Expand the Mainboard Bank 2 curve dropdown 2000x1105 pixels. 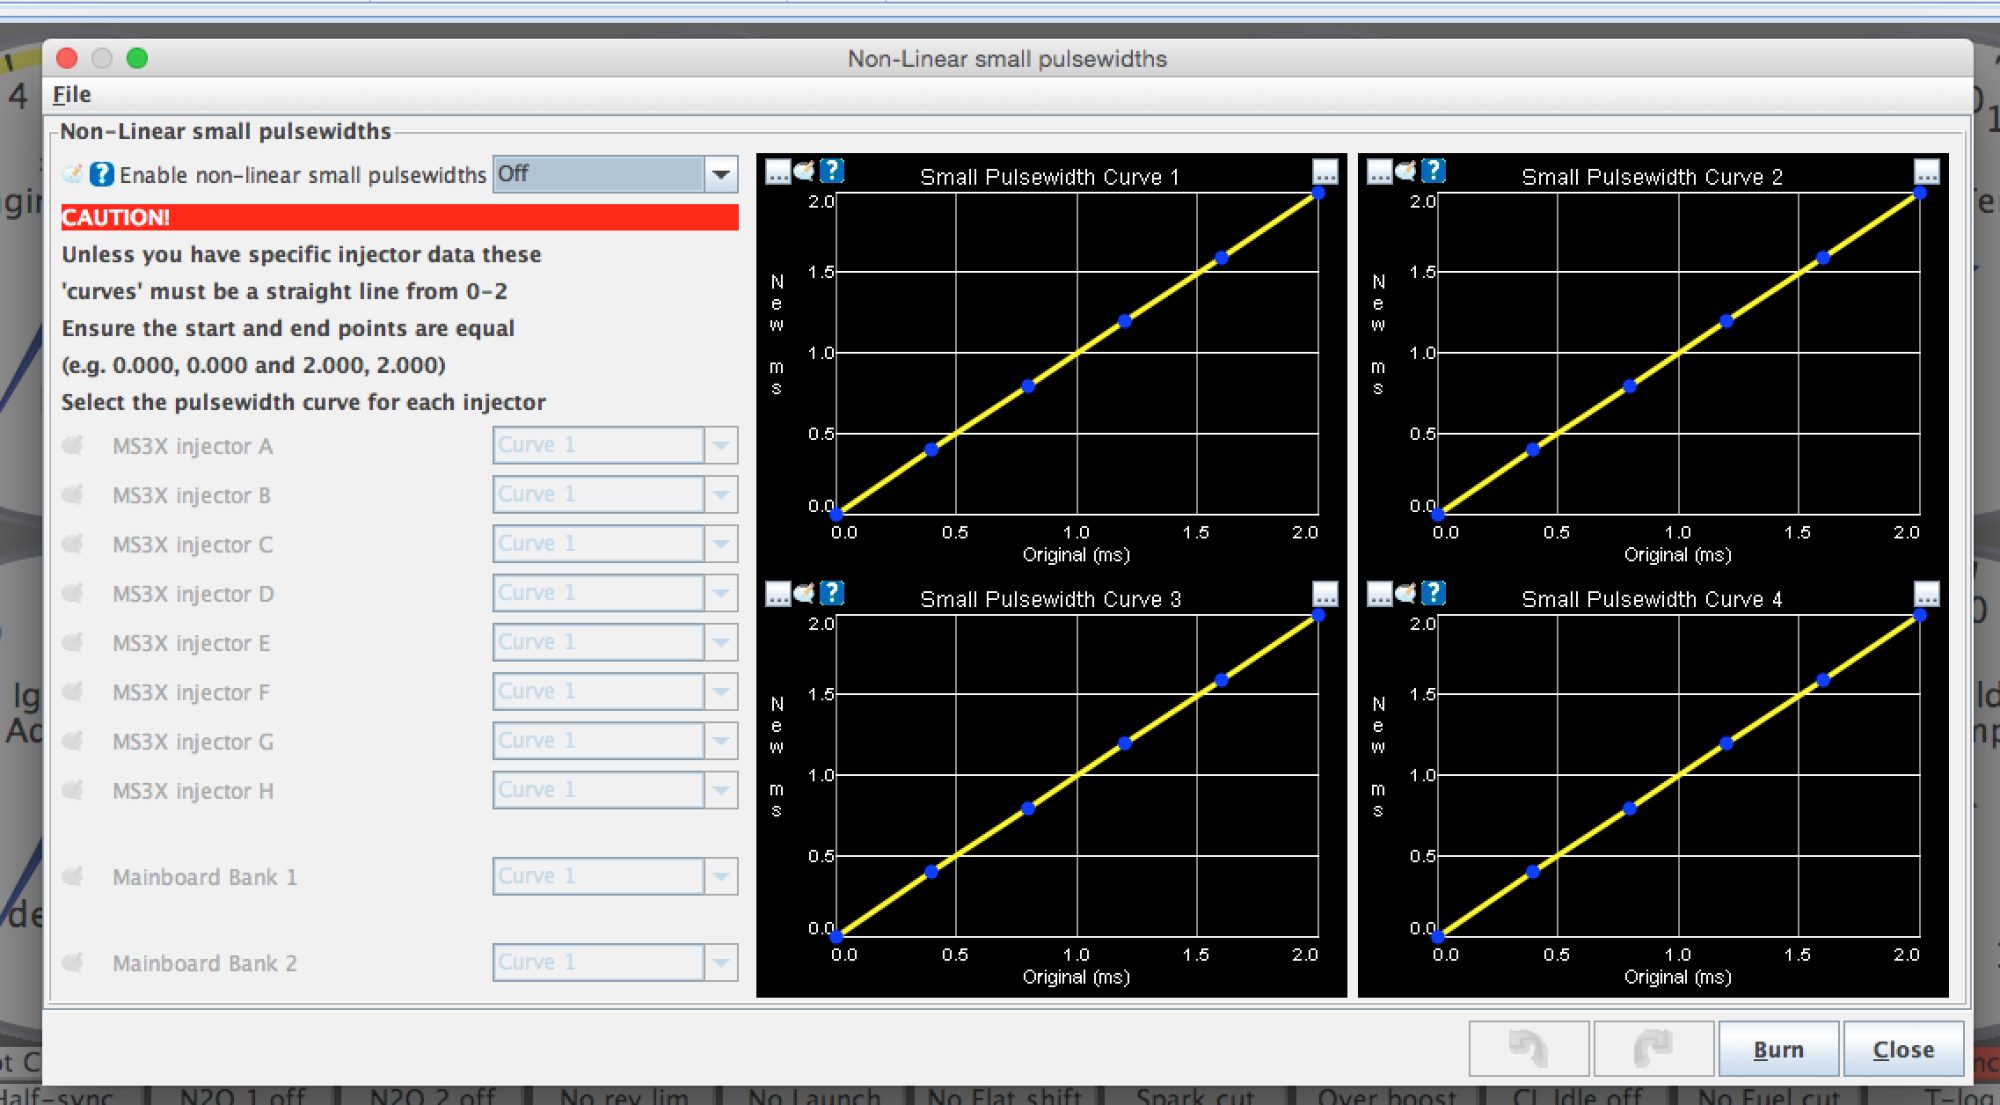pos(720,962)
